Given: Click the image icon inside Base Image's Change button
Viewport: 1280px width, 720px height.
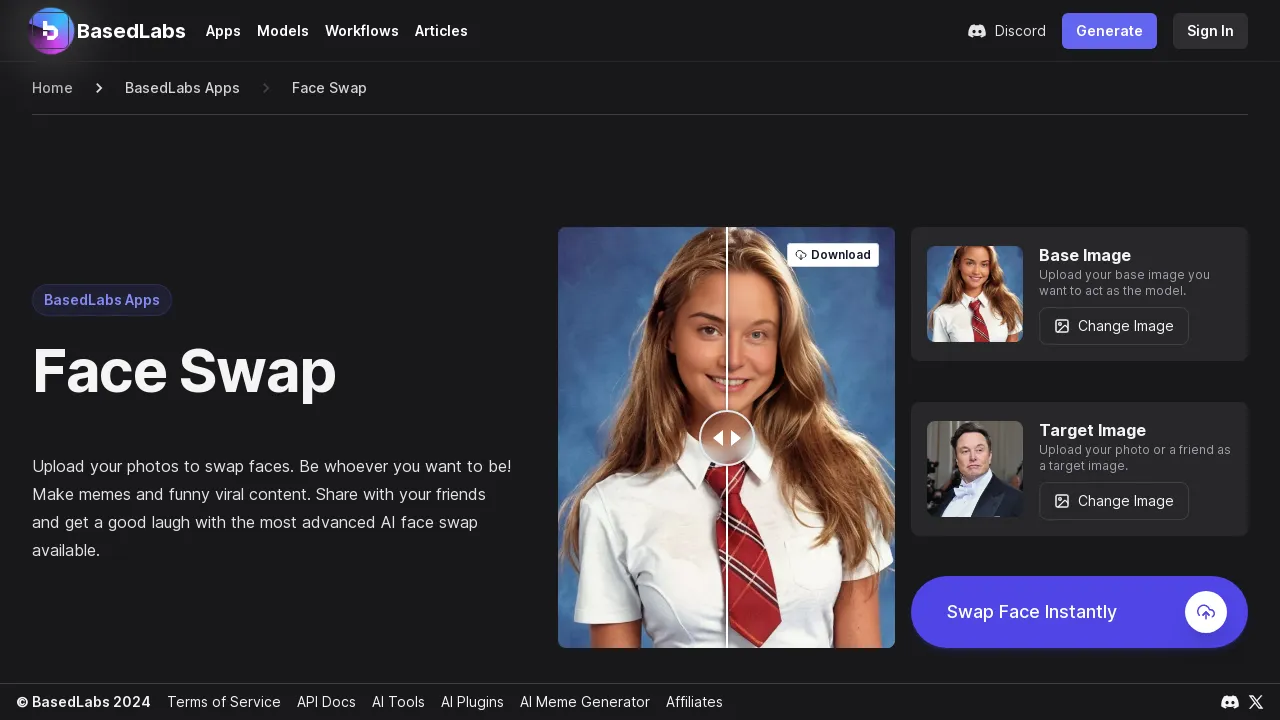Looking at the screenshot, I should click(1062, 326).
